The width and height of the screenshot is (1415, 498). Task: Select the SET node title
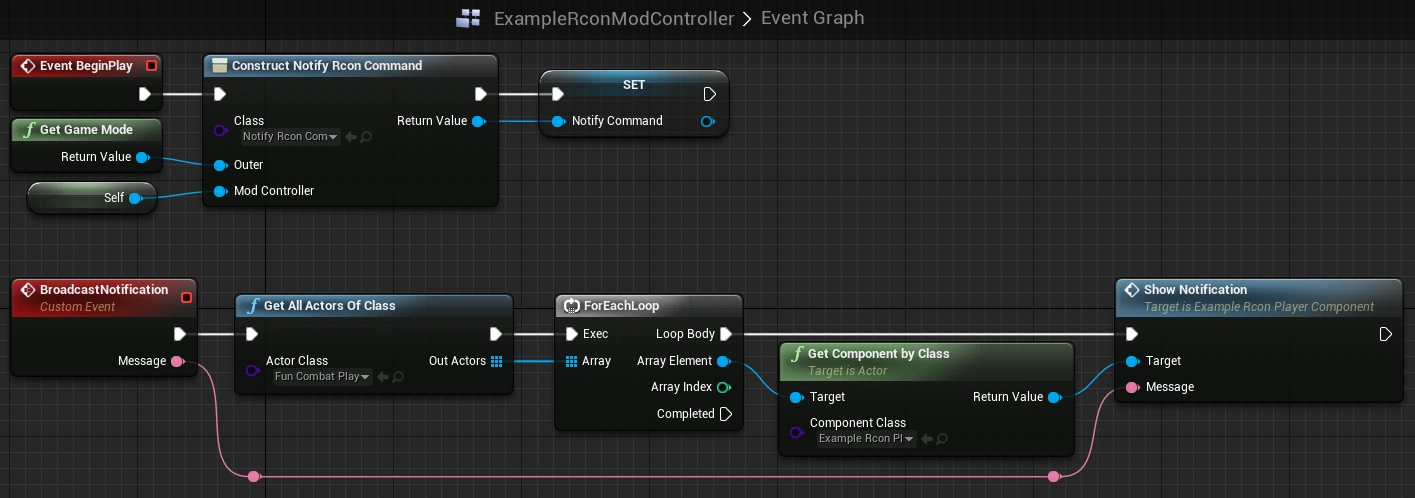[634, 85]
